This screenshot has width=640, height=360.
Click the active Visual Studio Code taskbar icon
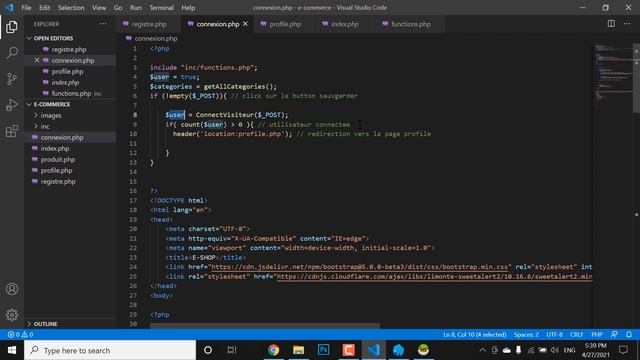(x=373, y=350)
